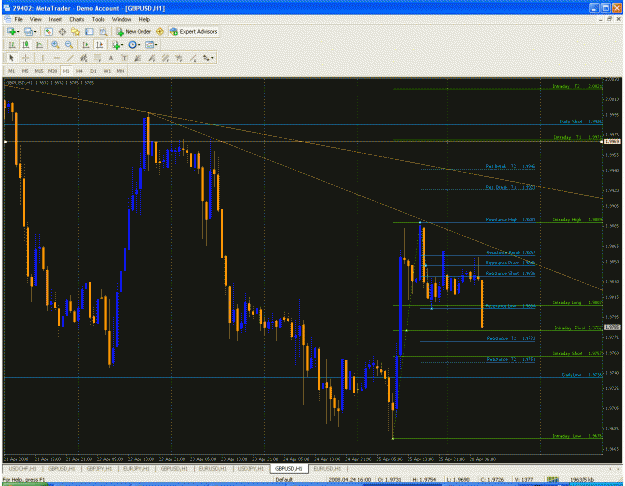Pick the trendline drawing tool
Viewport: 625px width, 486px height.
pos(70,58)
